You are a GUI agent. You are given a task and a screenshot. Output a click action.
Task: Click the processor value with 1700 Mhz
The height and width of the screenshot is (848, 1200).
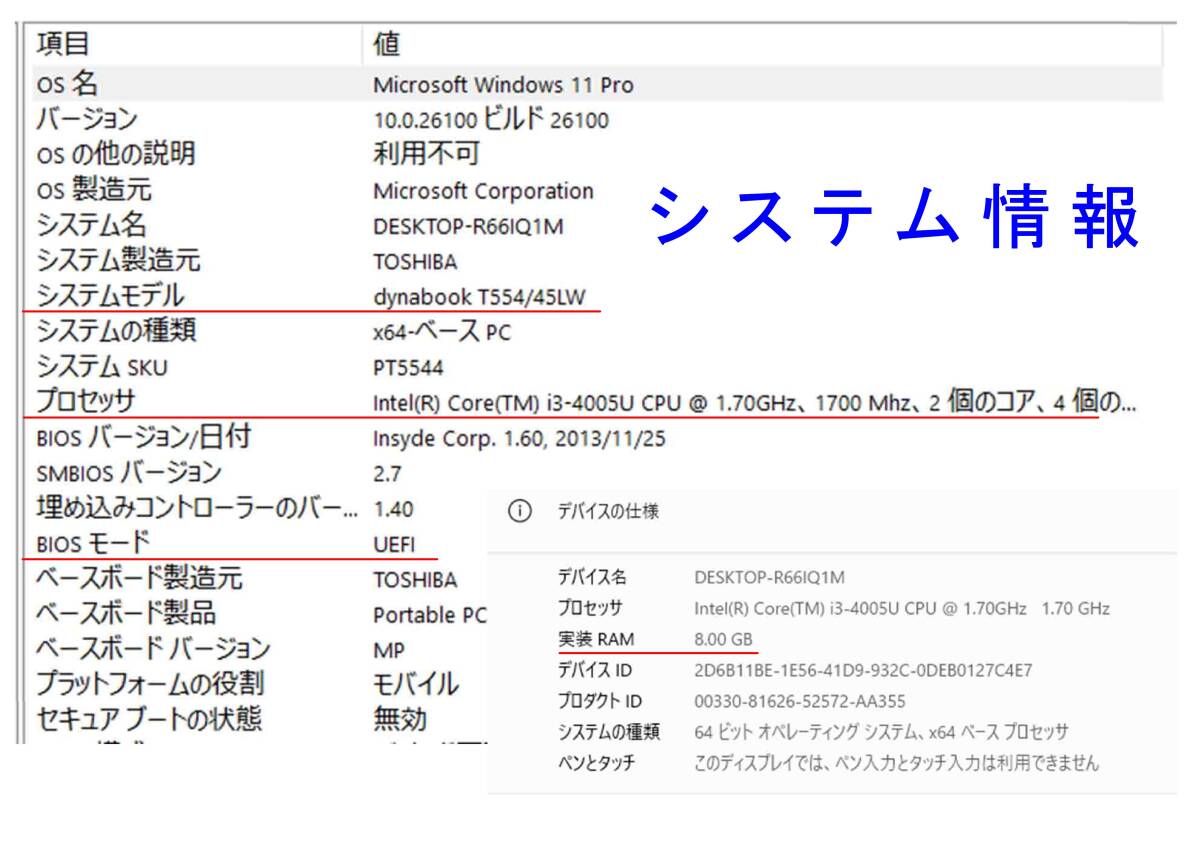754,403
